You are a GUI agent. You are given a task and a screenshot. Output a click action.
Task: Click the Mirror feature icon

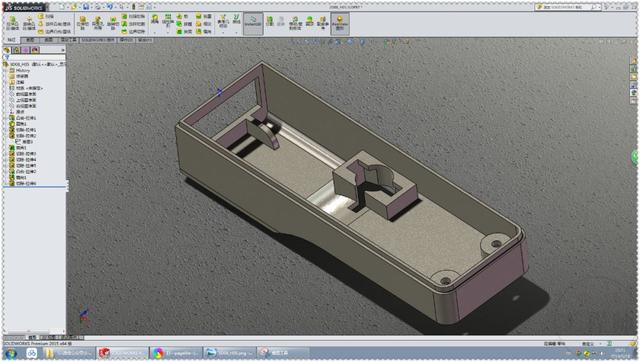203,31
